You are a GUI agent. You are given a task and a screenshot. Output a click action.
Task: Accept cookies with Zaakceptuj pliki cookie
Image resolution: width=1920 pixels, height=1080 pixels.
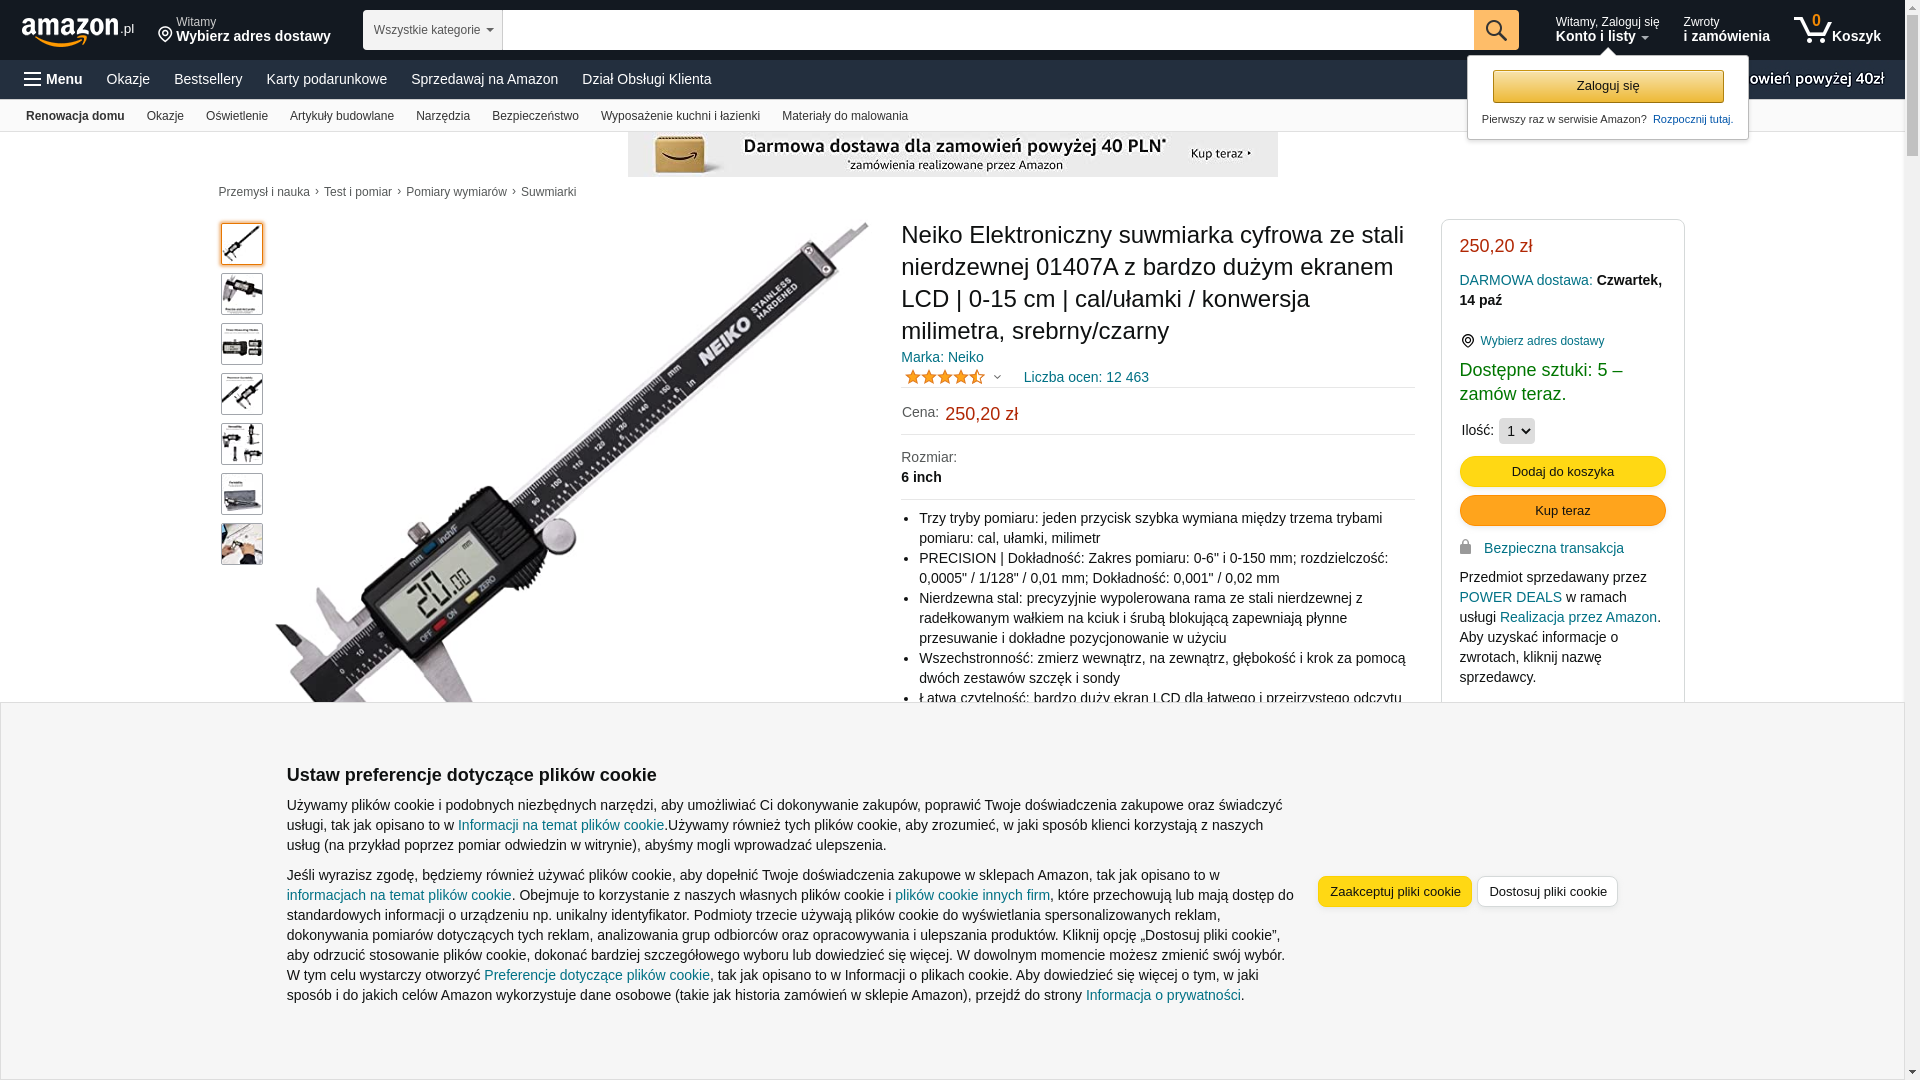click(1394, 891)
